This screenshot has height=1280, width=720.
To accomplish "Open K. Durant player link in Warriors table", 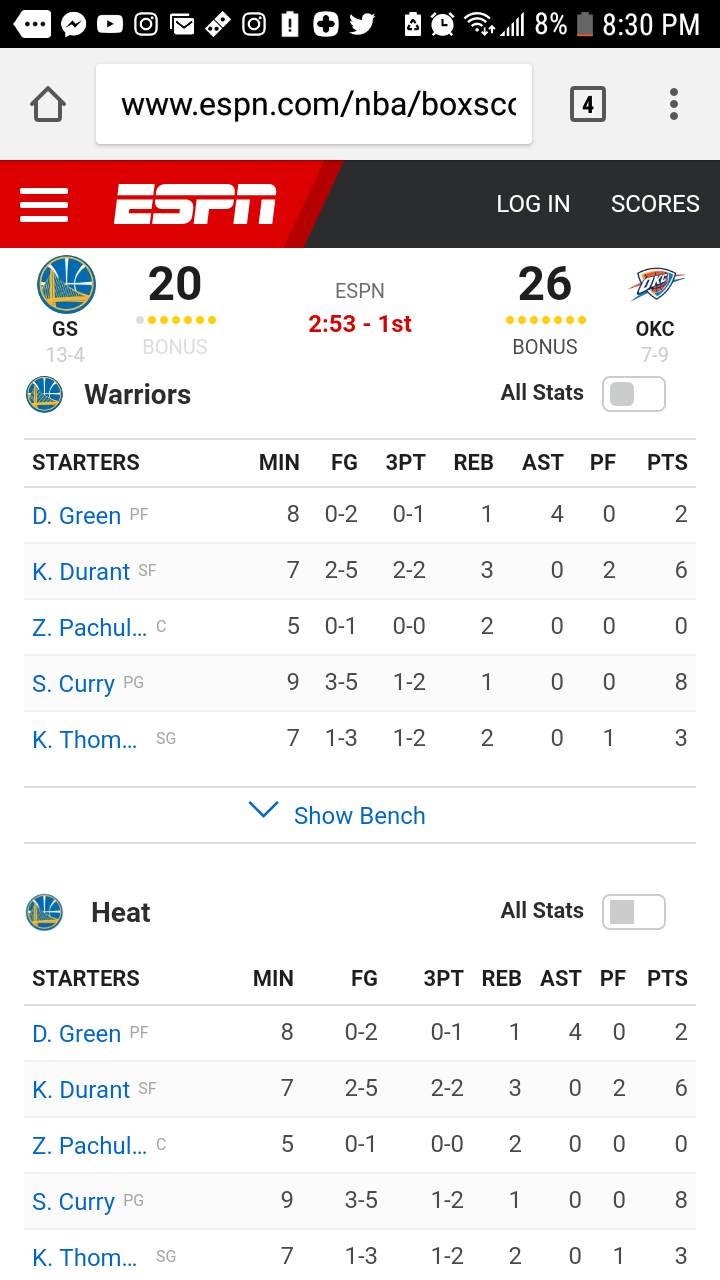I will [81, 572].
